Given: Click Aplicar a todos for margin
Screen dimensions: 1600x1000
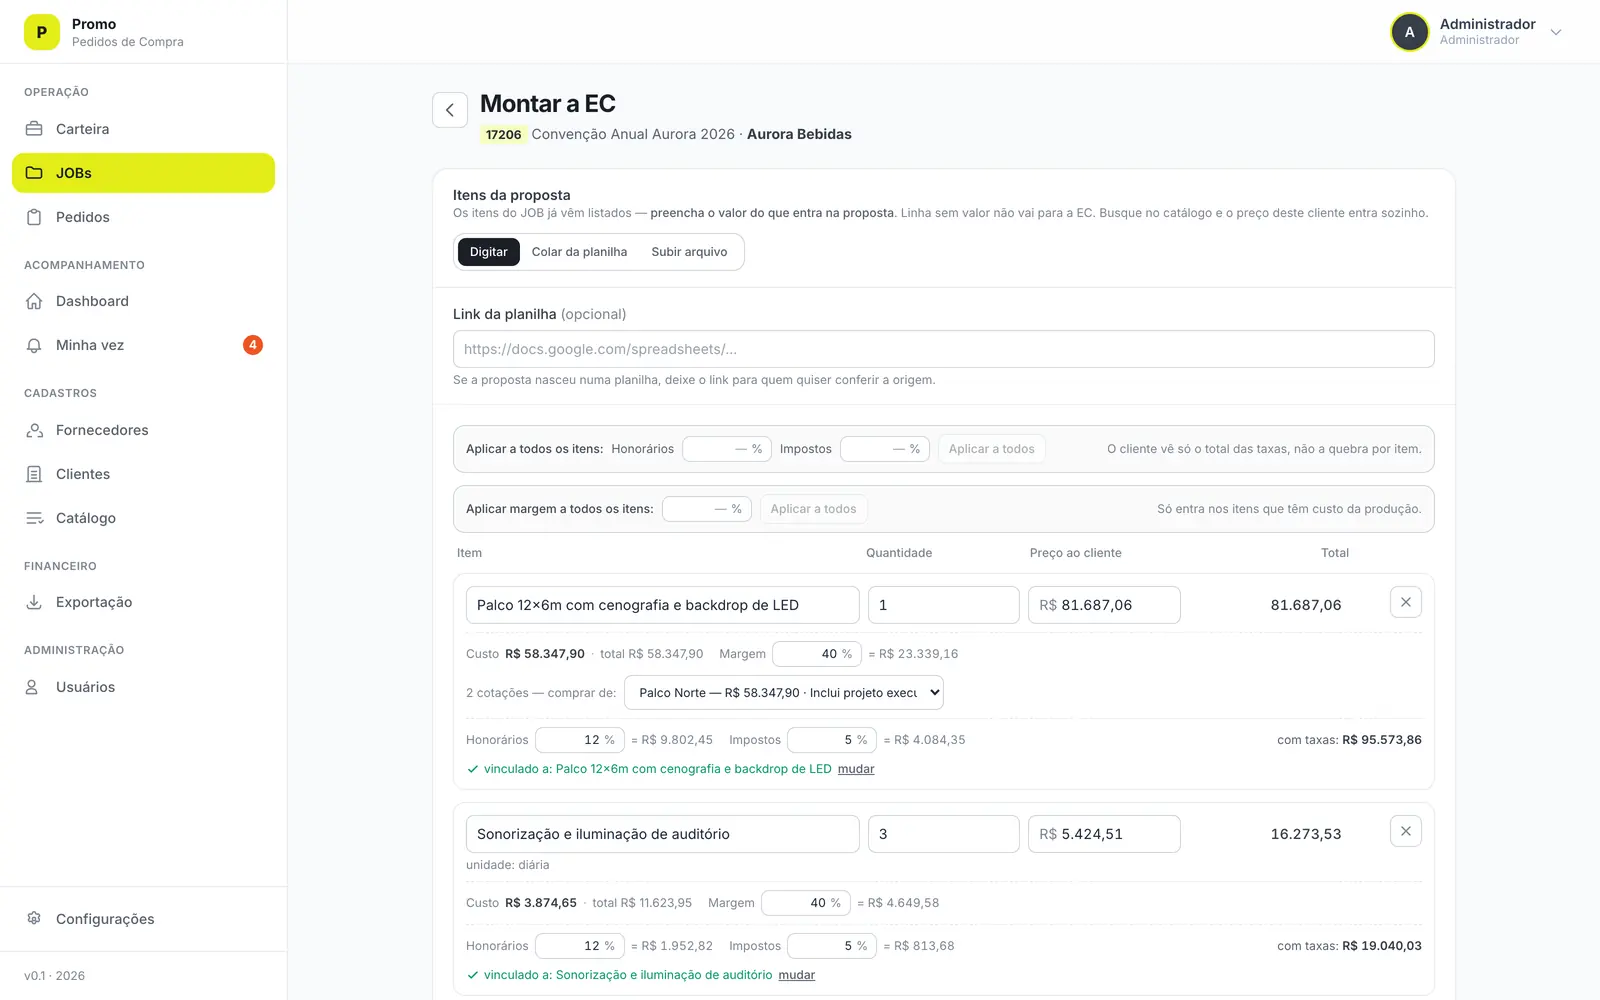Looking at the screenshot, I should 814,509.
